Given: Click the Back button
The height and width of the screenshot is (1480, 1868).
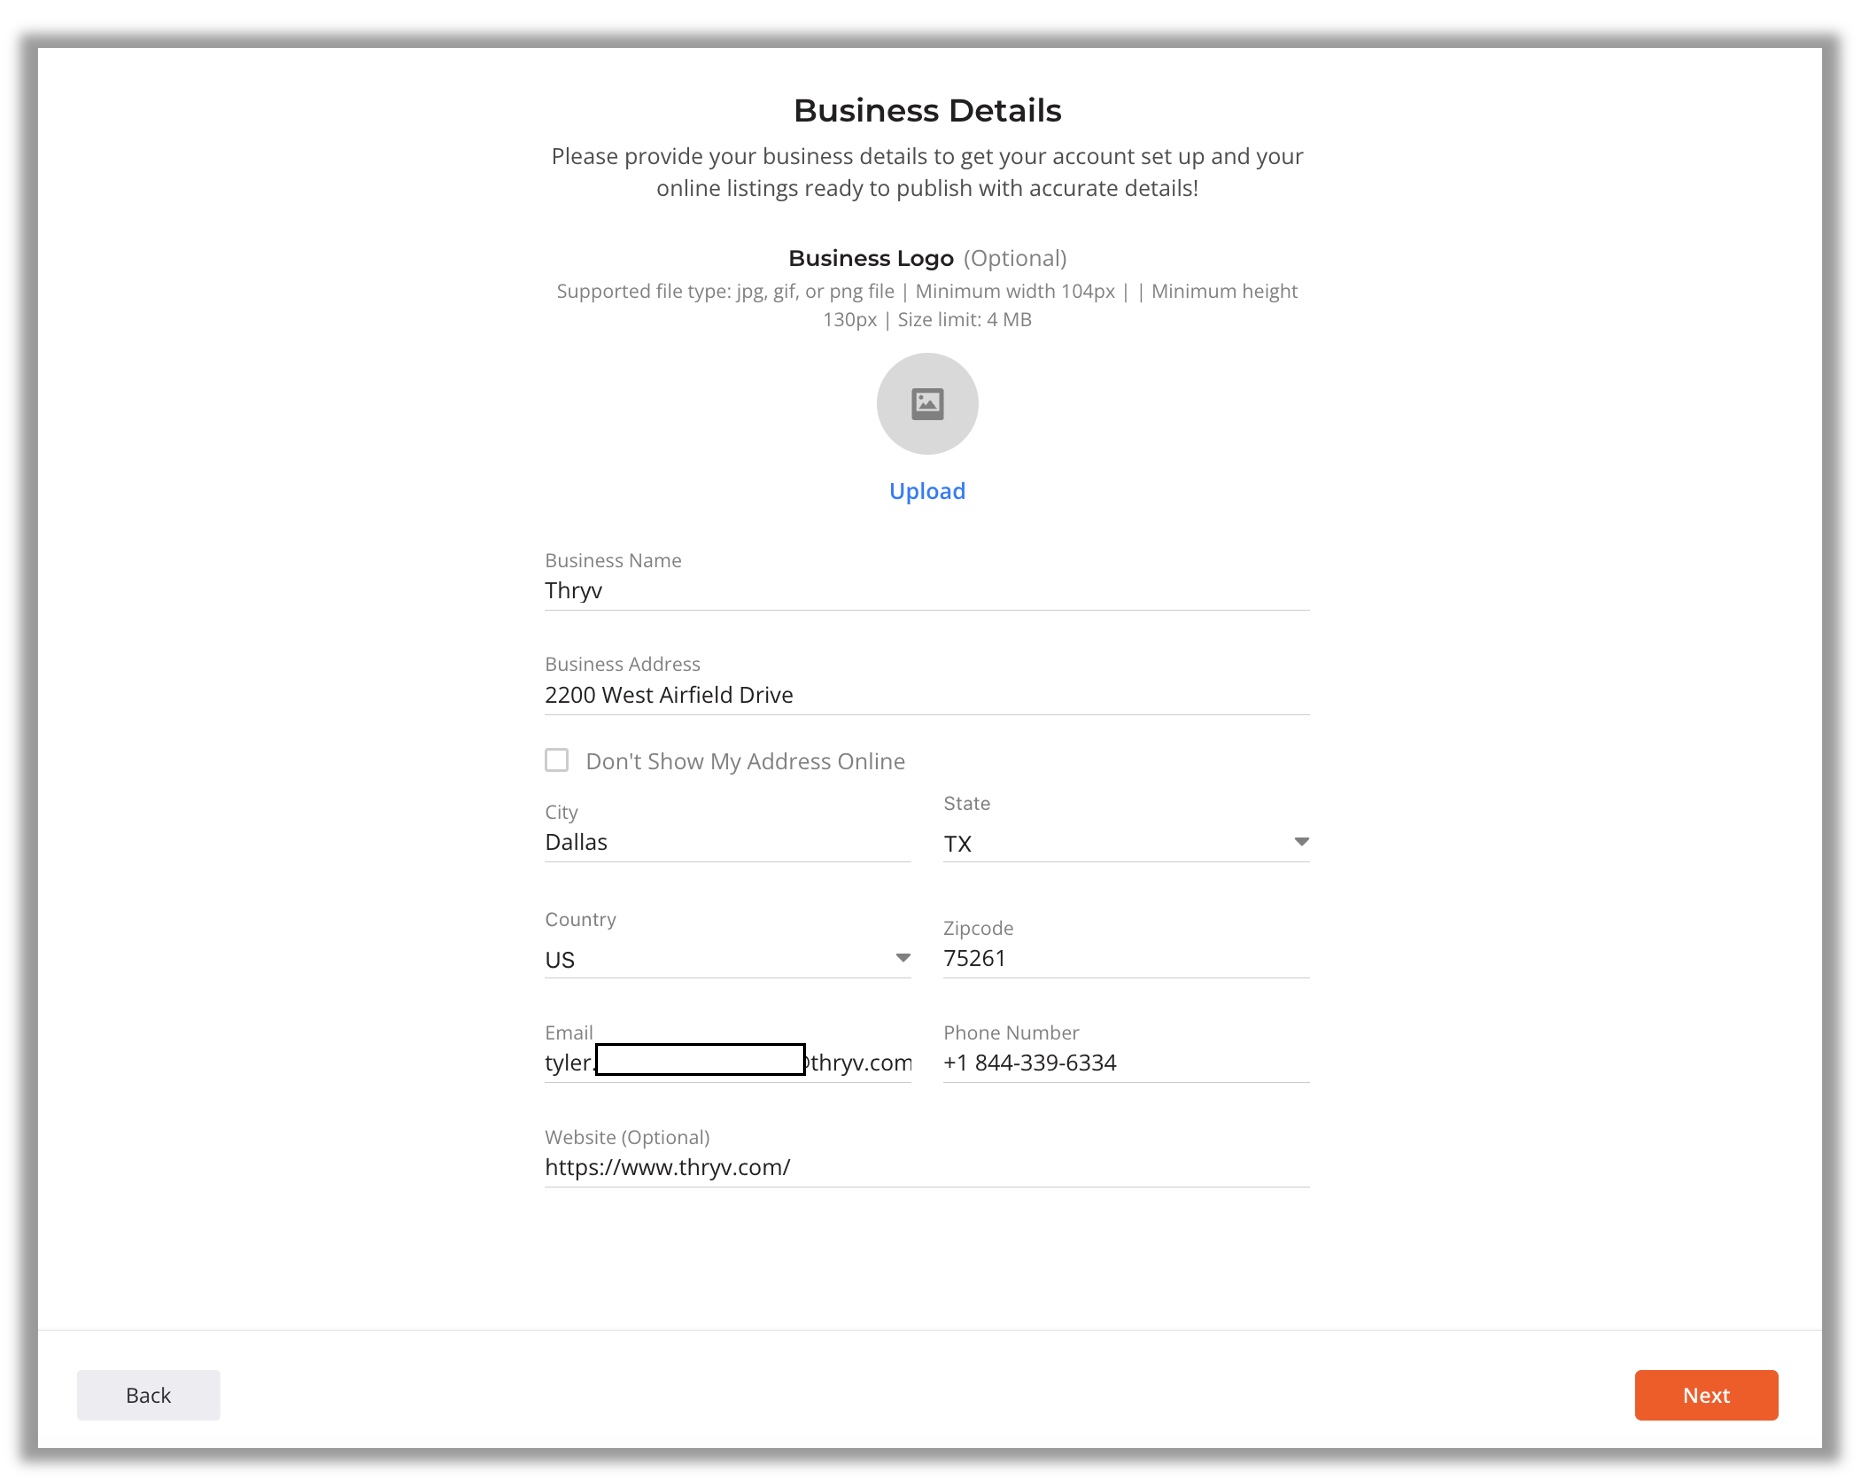Looking at the screenshot, I should click(x=148, y=1395).
